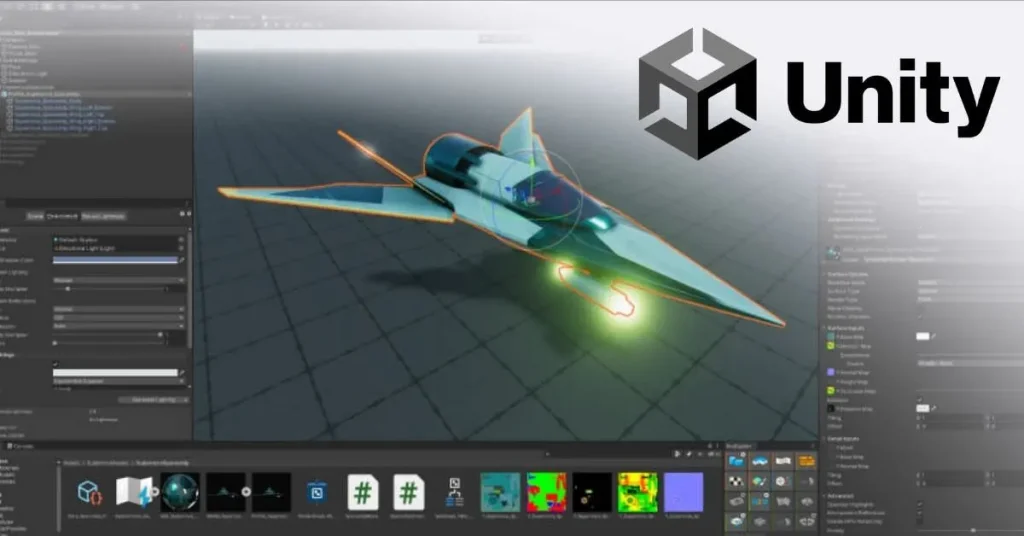Click the white Emission Map color swatch
Screen dimensions: 1024x536
(923, 408)
